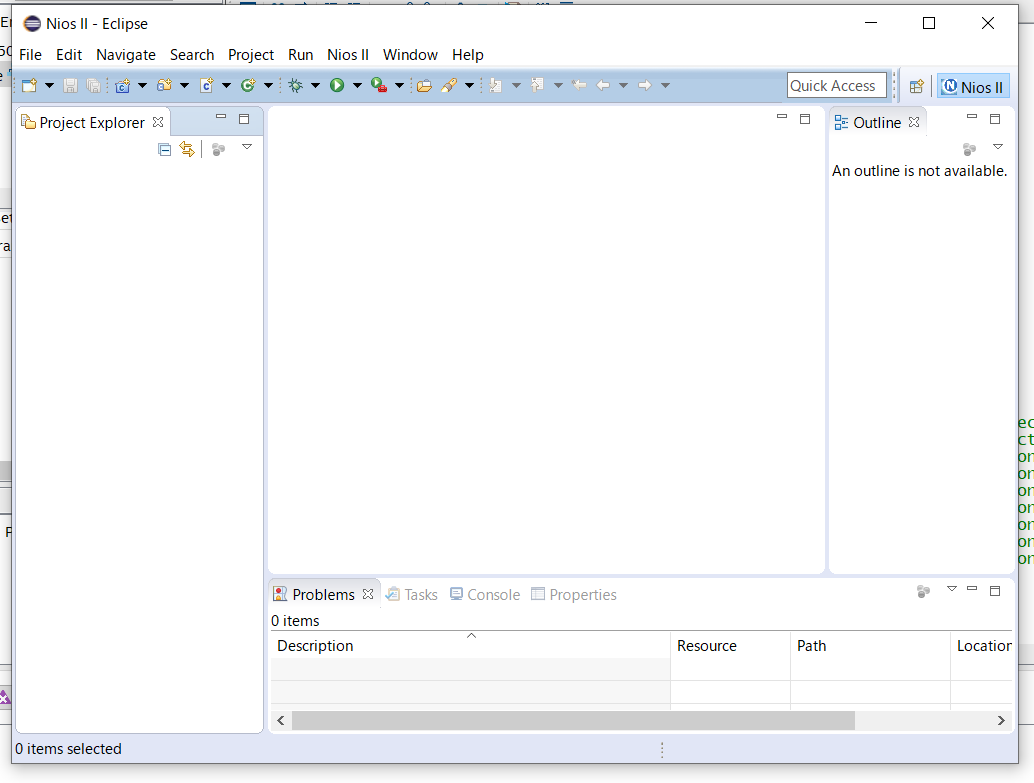
Task: Open the Outline View Menu
Action: point(998,147)
